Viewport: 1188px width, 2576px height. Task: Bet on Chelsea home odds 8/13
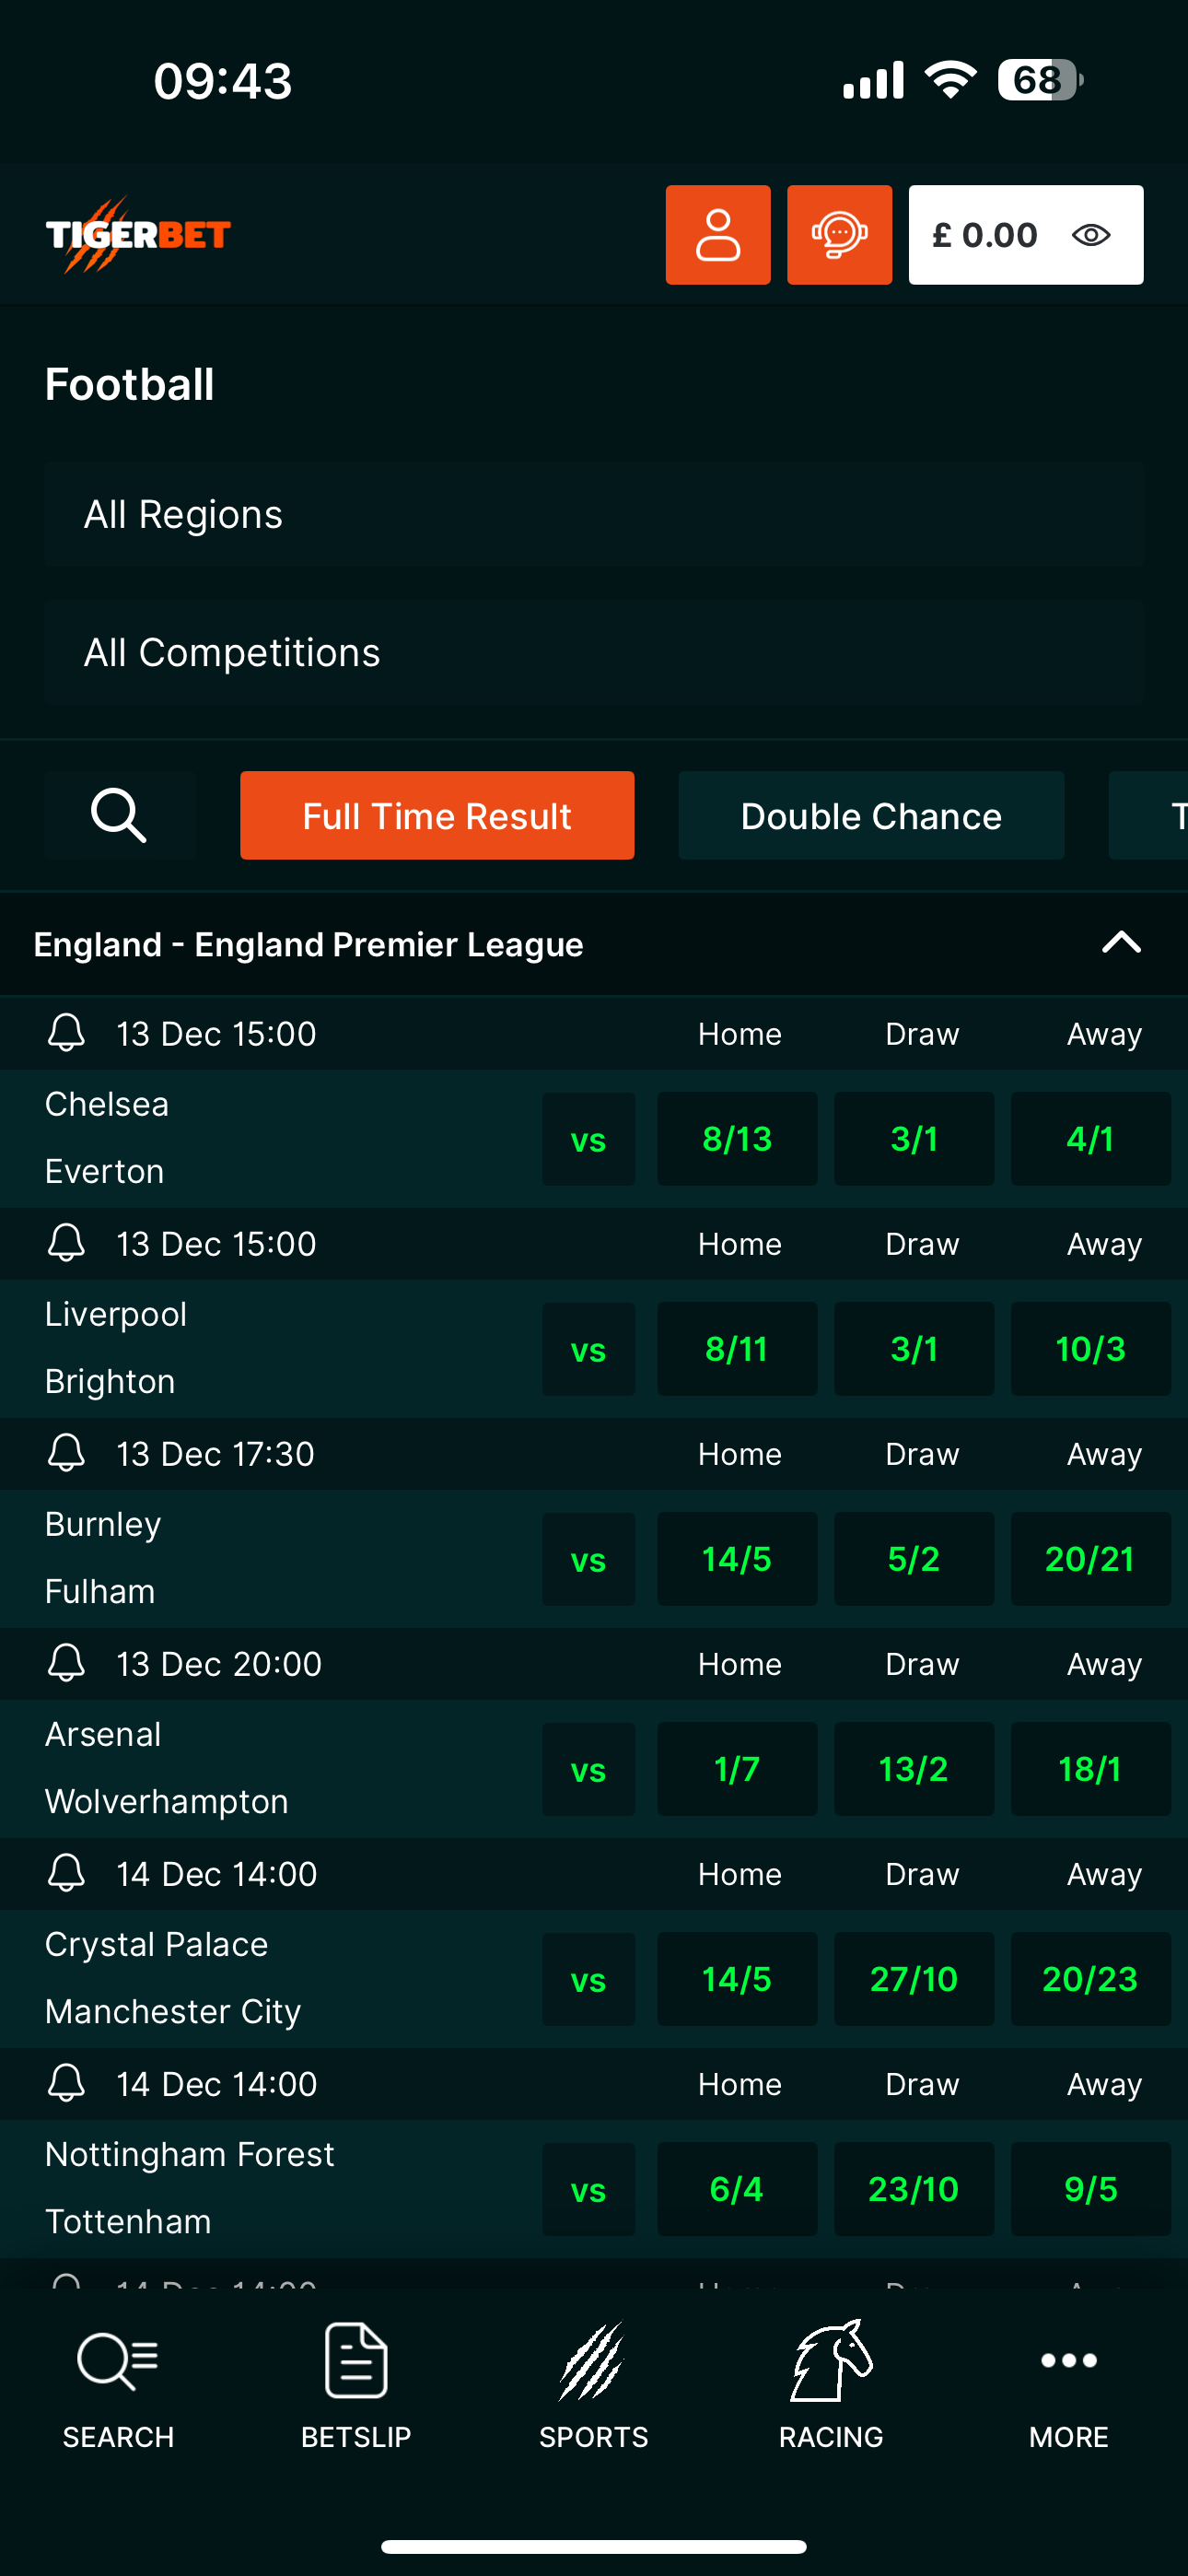tap(737, 1138)
